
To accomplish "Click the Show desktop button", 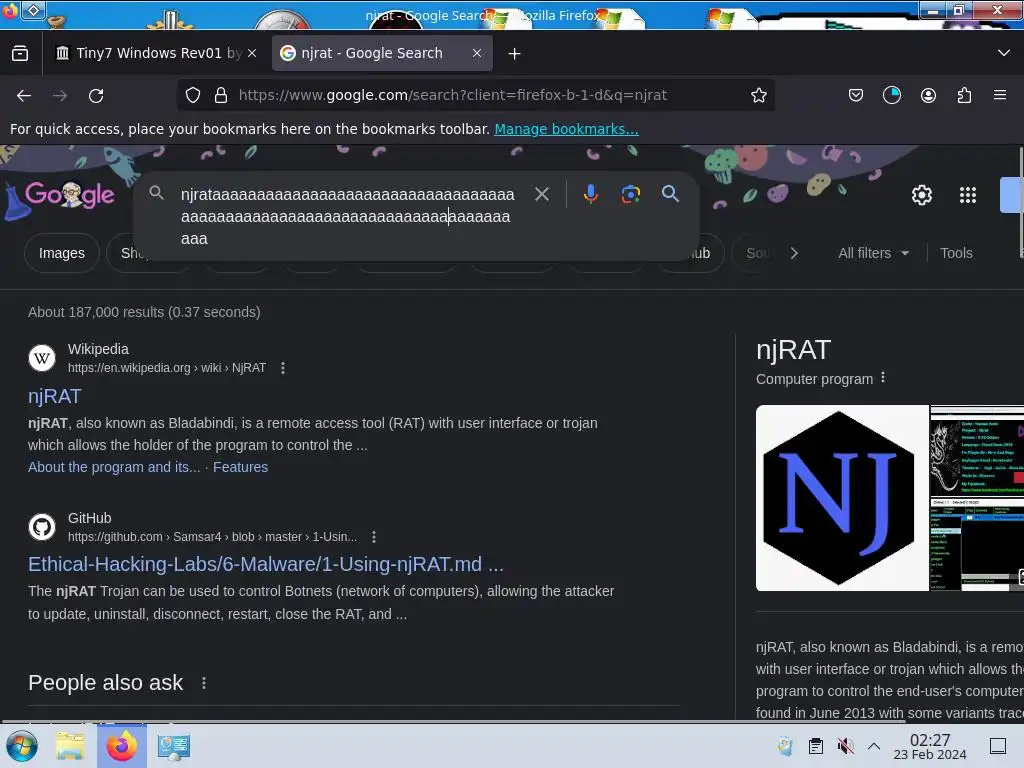I will (x=998, y=746).
